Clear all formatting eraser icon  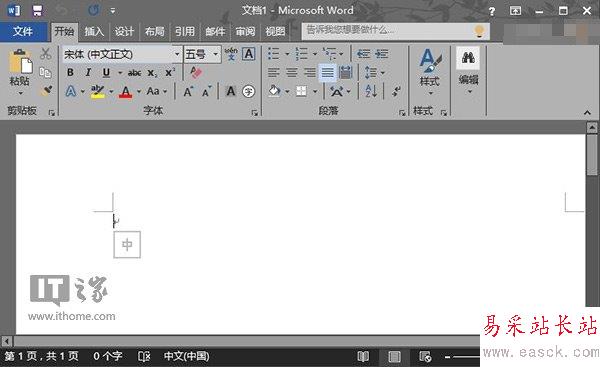[x=196, y=72]
